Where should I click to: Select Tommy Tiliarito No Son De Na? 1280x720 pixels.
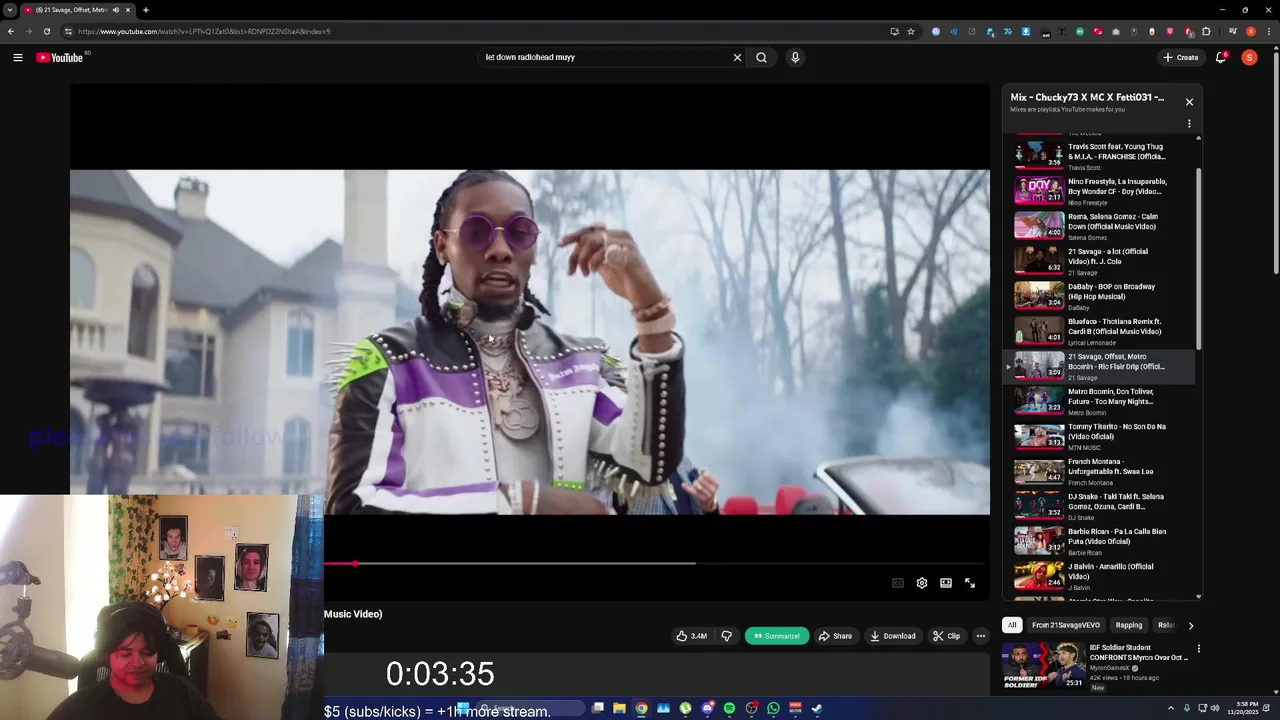(x=1098, y=436)
